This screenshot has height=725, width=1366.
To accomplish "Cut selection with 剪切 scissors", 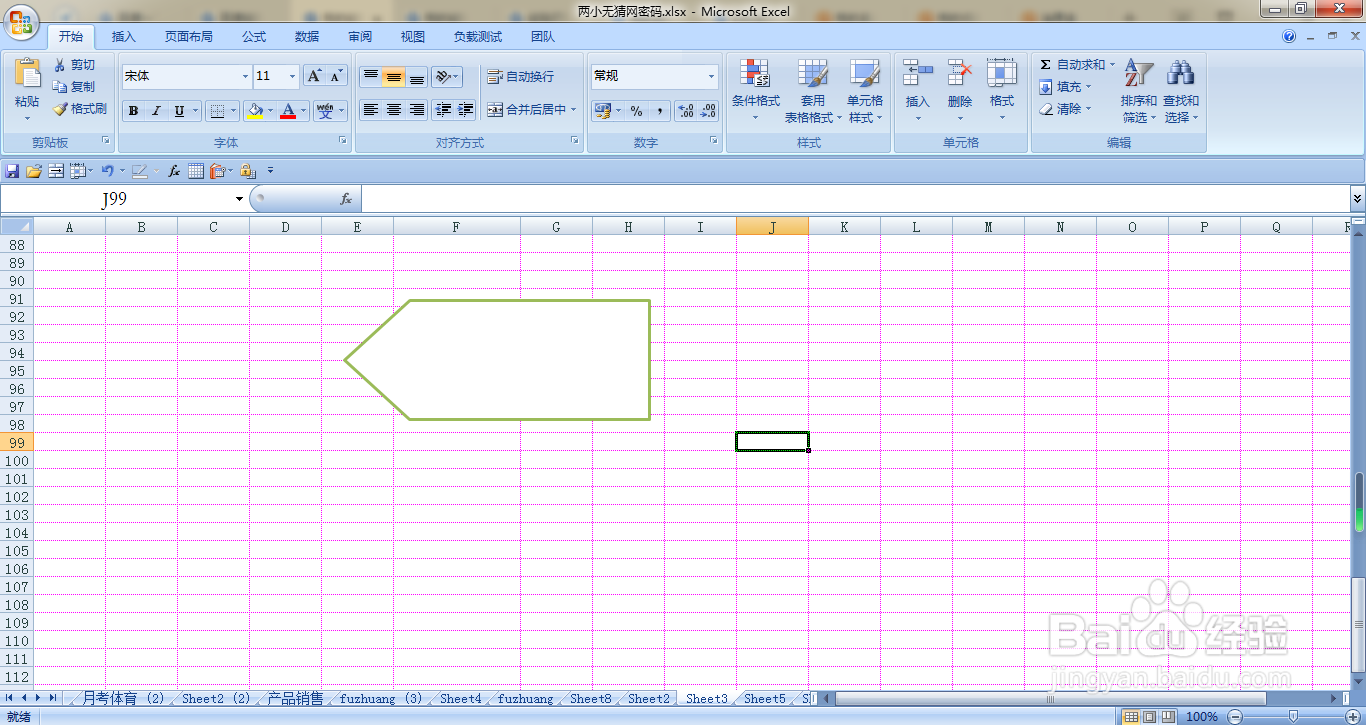I will pyautogui.click(x=74, y=65).
